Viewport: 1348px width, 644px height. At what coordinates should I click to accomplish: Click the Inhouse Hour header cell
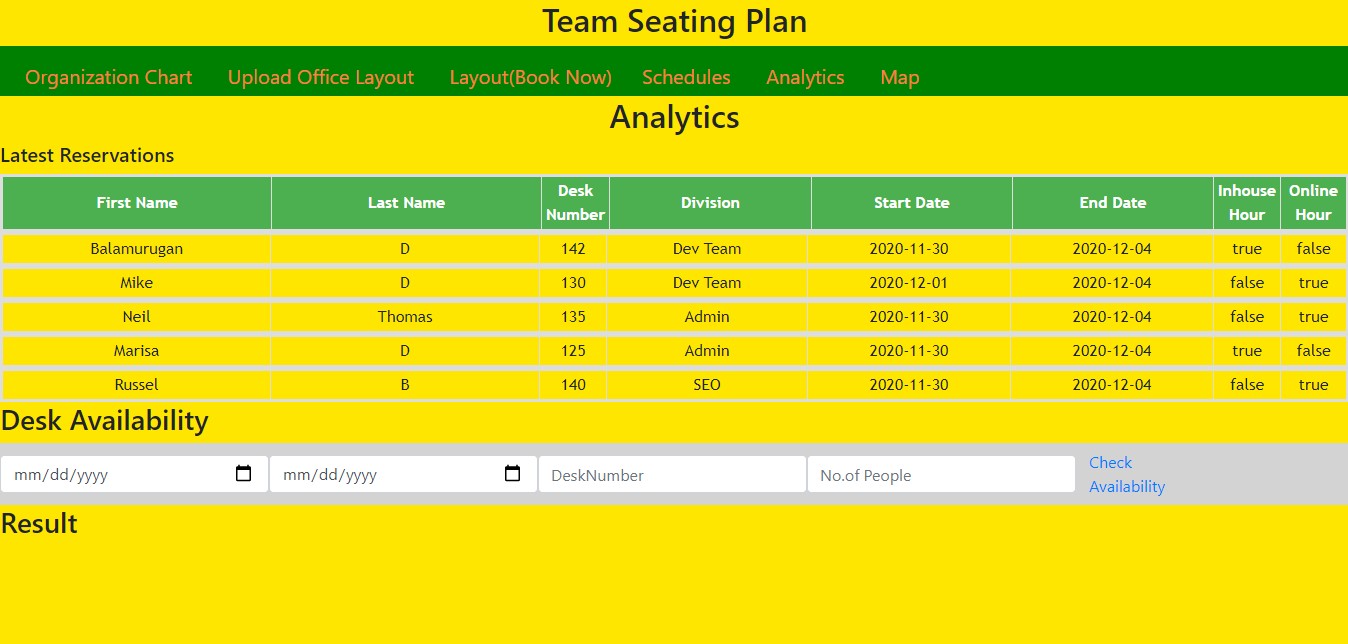click(x=1246, y=202)
